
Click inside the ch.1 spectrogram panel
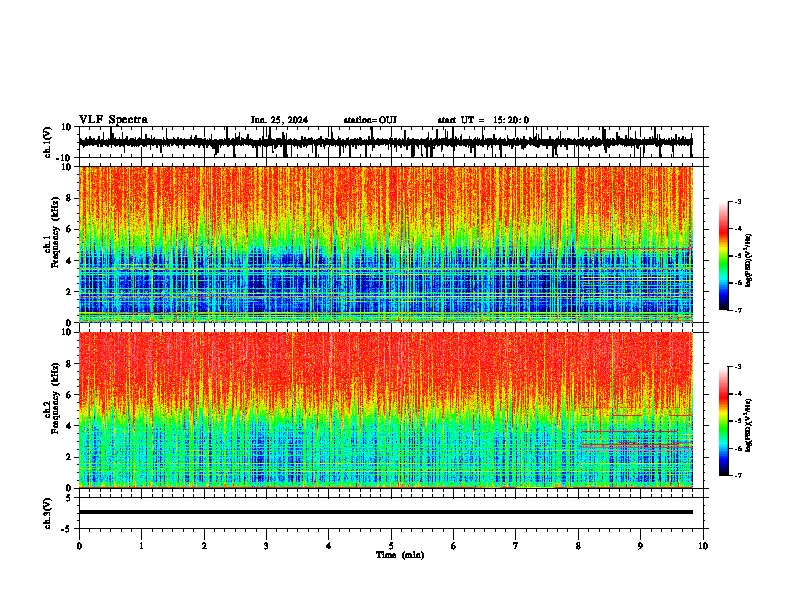(385, 244)
